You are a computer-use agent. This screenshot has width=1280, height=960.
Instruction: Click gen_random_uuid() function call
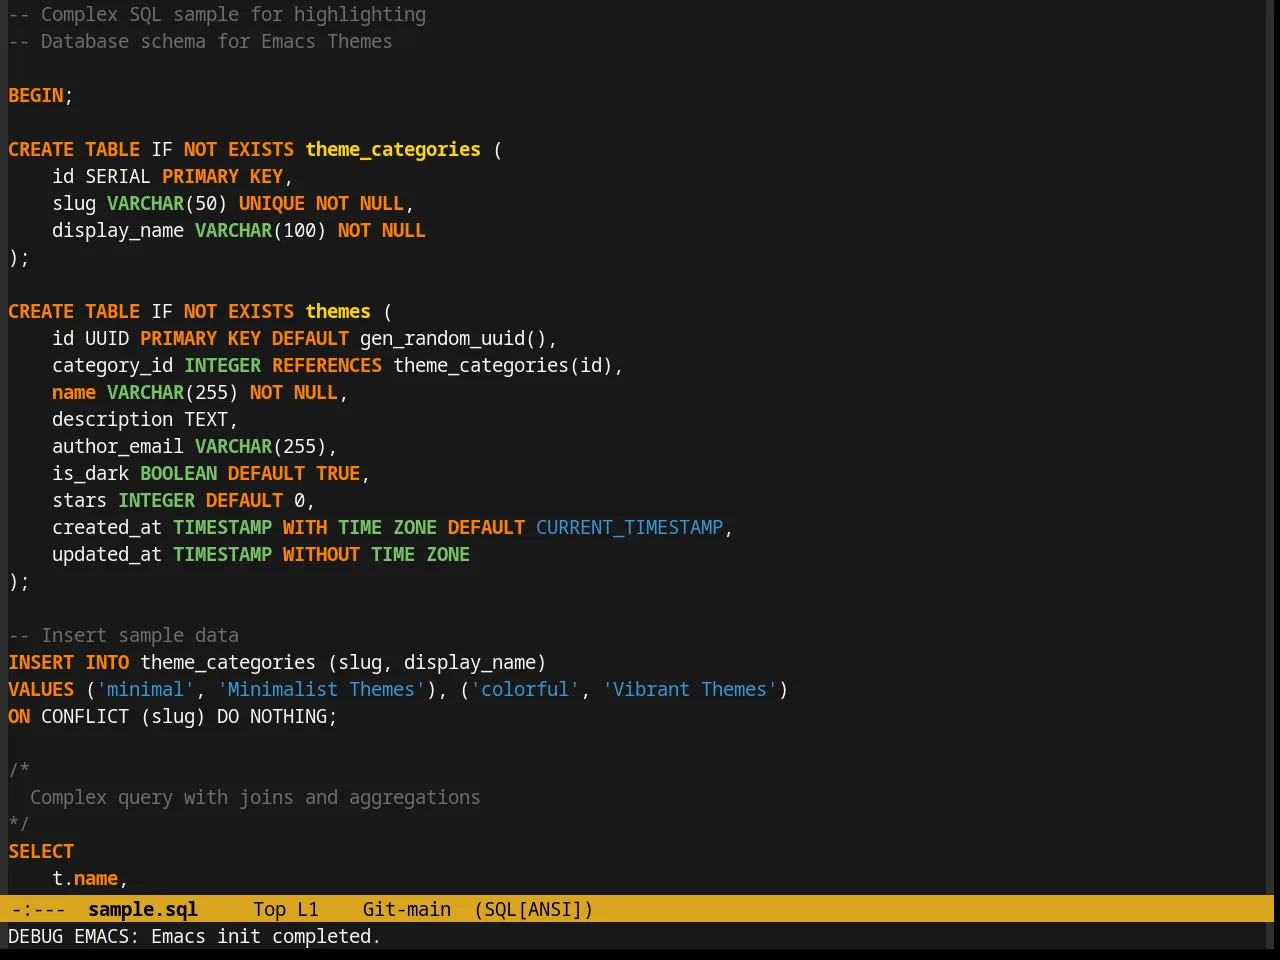point(453,338)
